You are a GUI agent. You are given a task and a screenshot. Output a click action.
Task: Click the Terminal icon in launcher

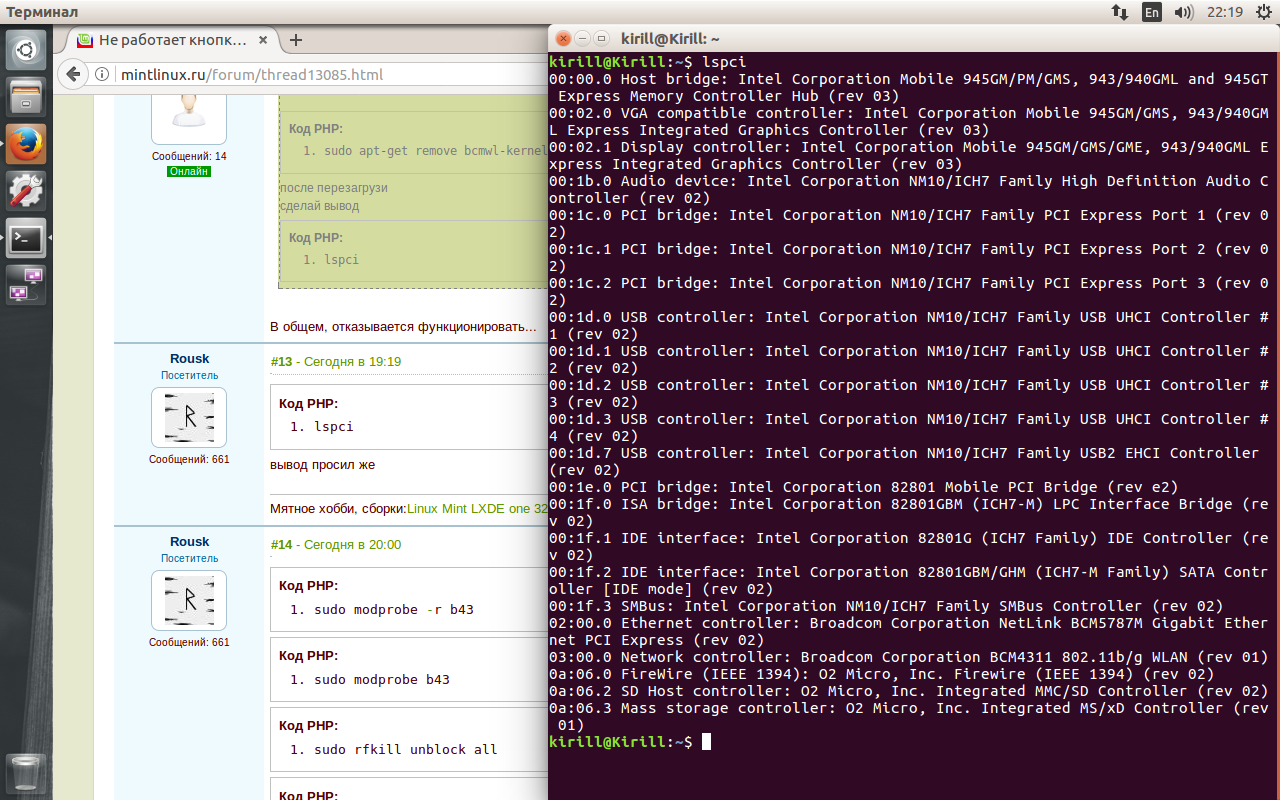point(26,238)
